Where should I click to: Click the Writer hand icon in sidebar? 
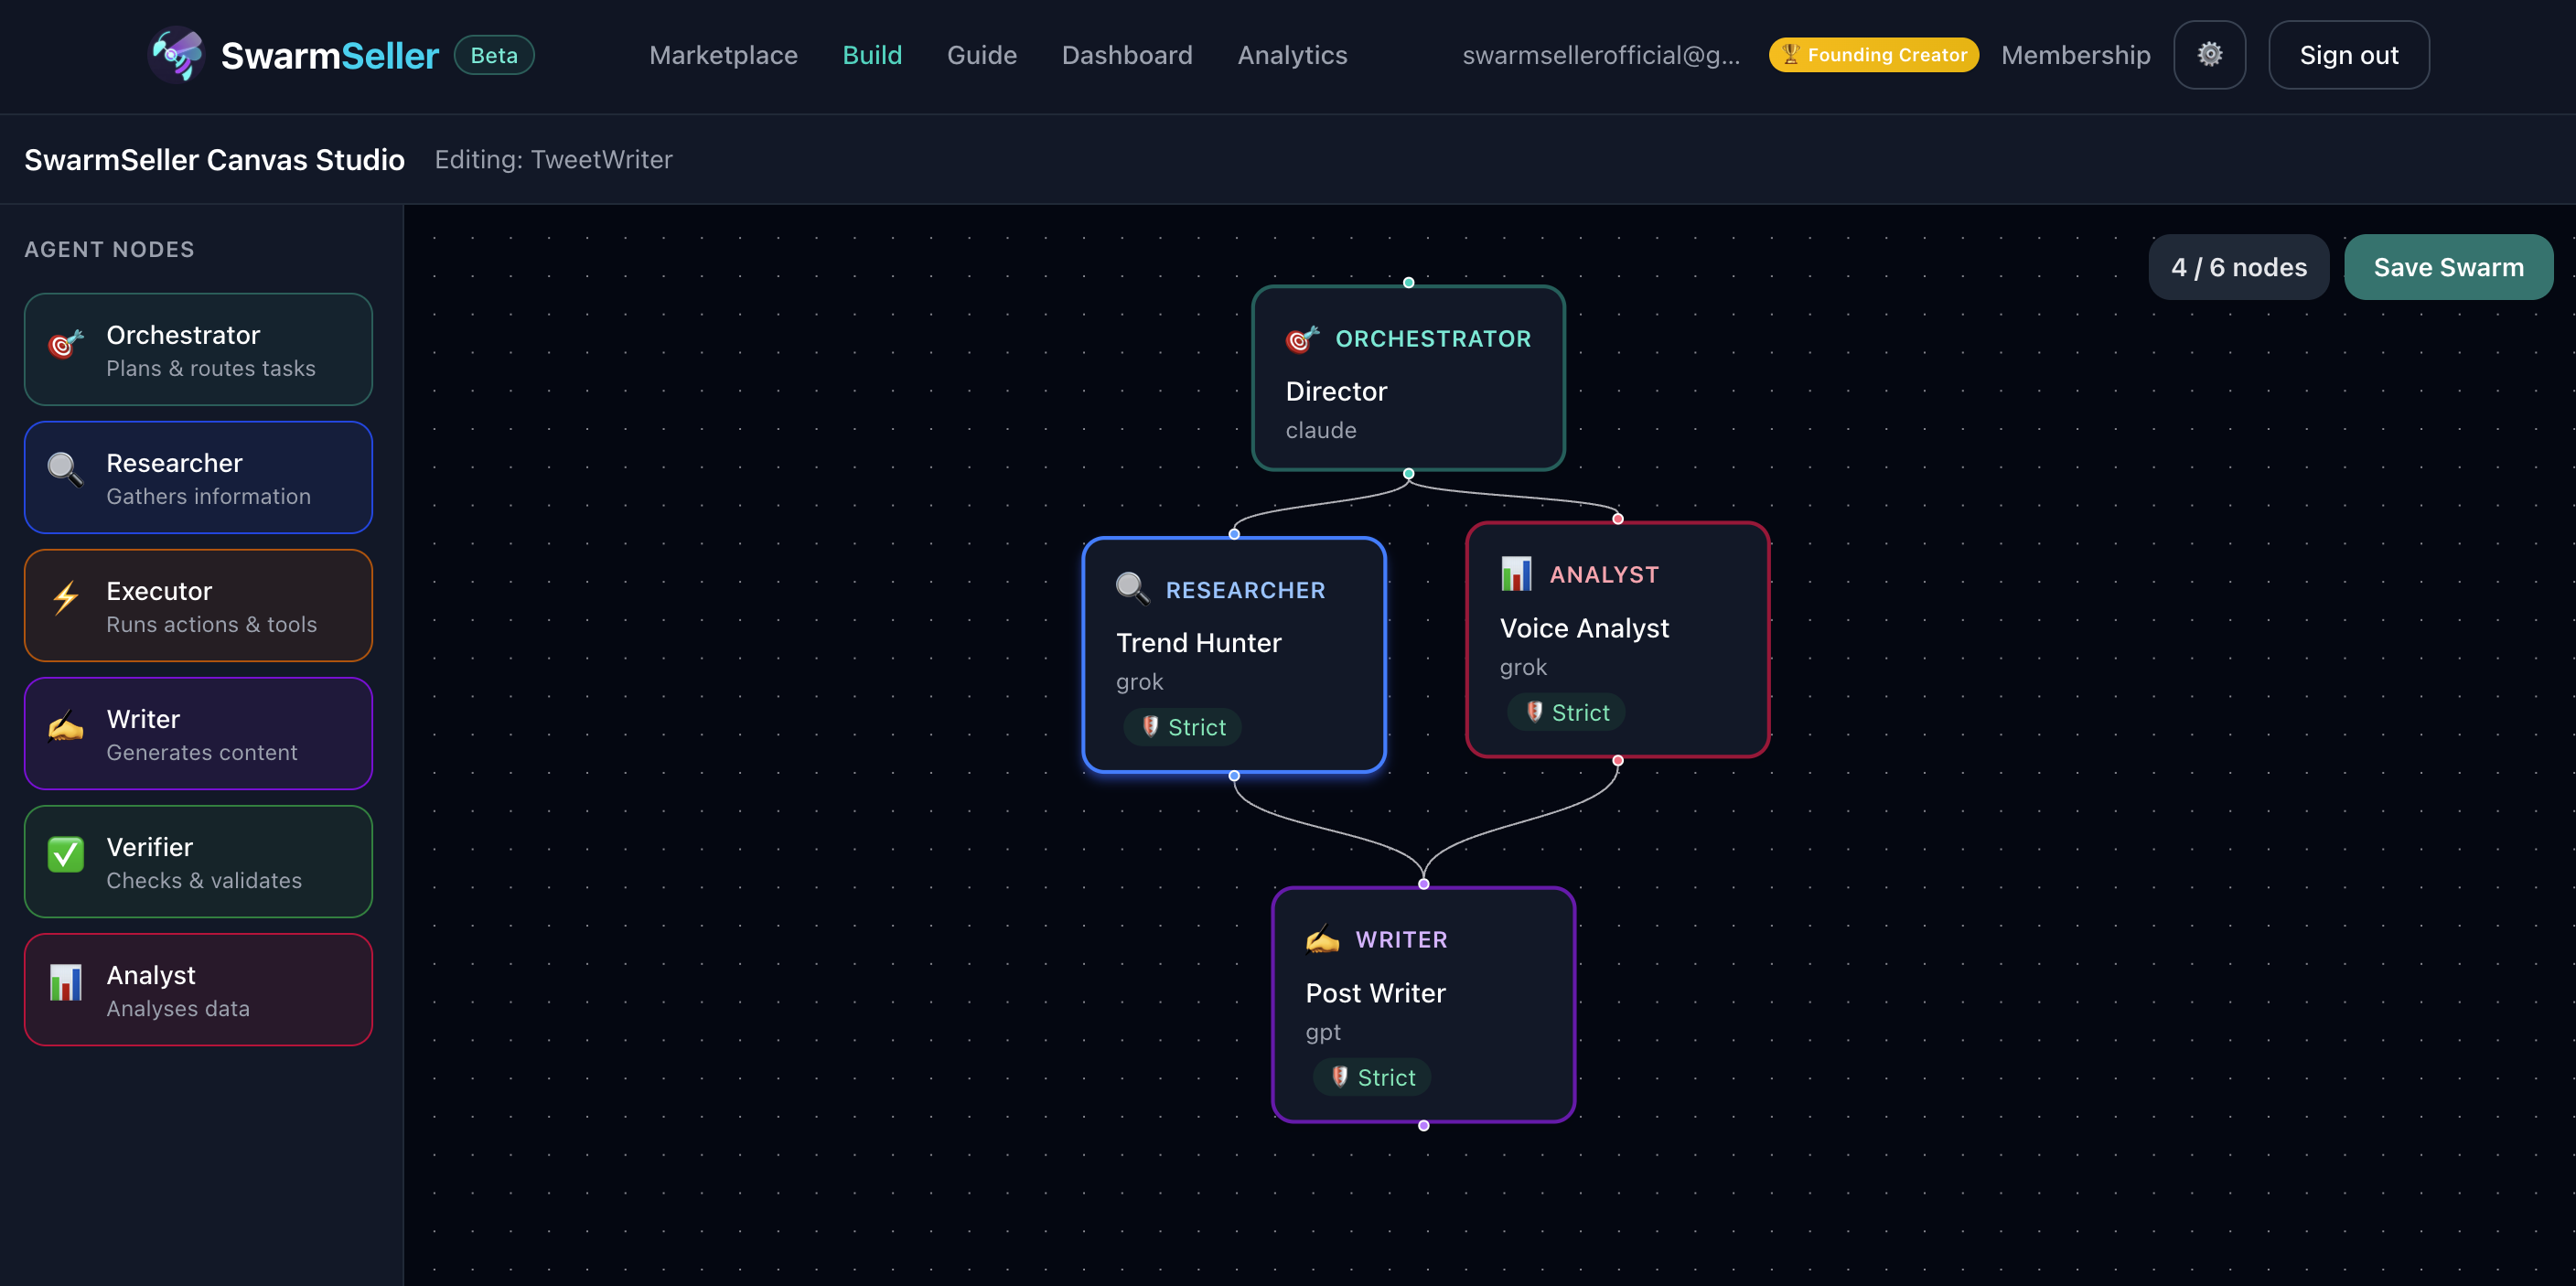coord(66,726)
